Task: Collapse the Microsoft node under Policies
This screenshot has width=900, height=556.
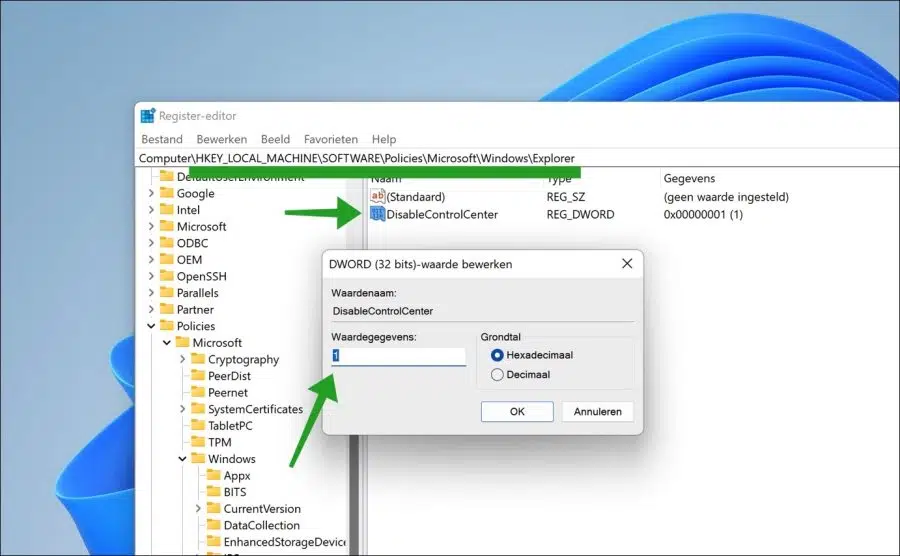Action: pyautogui.click(x=167, y=343)
